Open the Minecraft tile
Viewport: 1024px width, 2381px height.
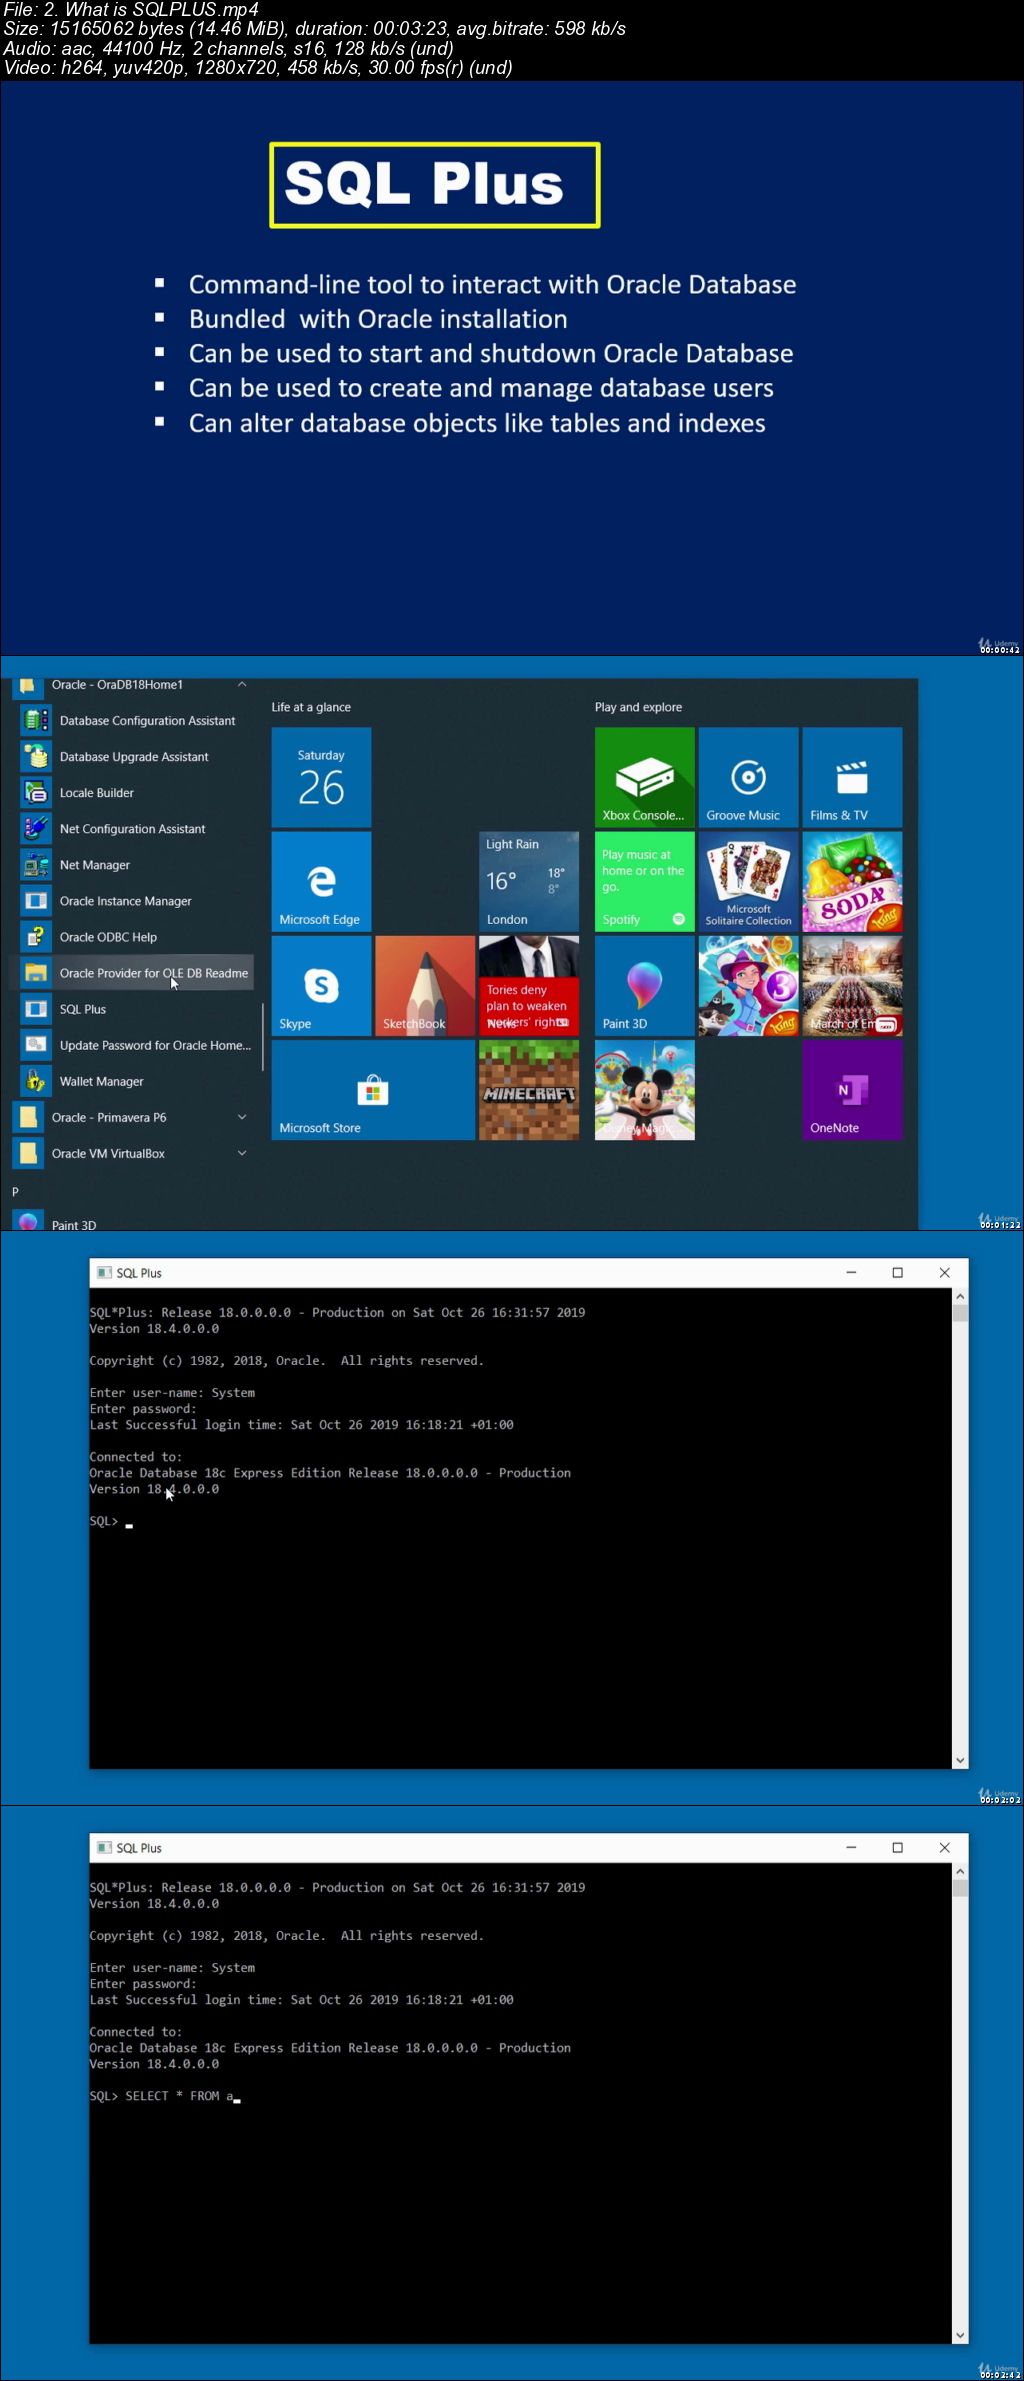[x=529, y=1089]
